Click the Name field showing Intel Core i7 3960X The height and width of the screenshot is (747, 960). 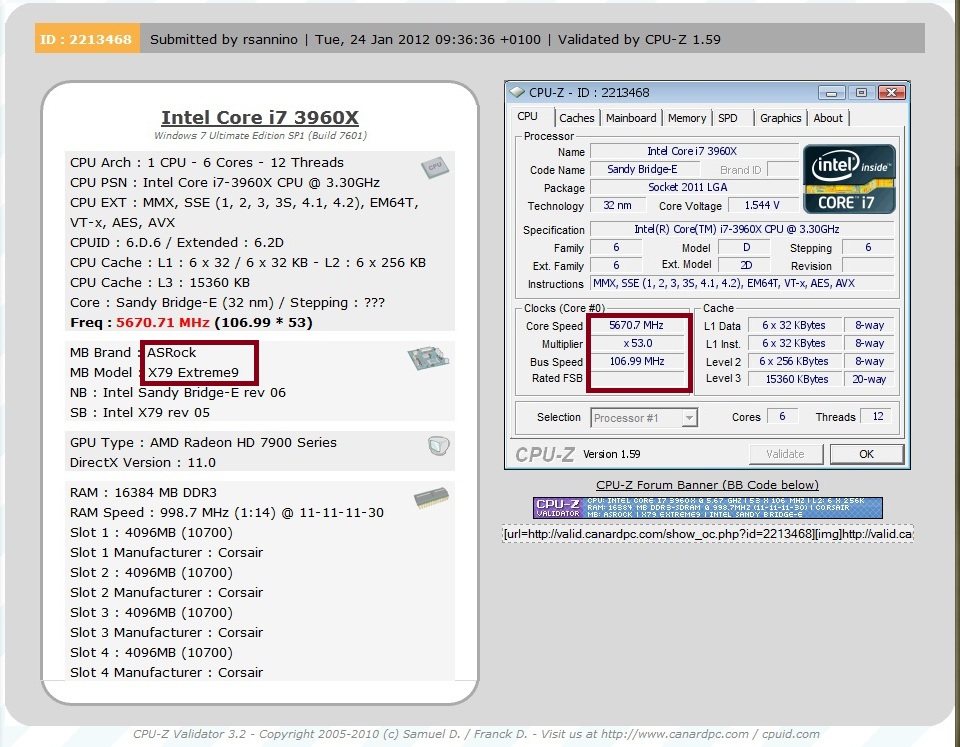(x=694, y=151)
